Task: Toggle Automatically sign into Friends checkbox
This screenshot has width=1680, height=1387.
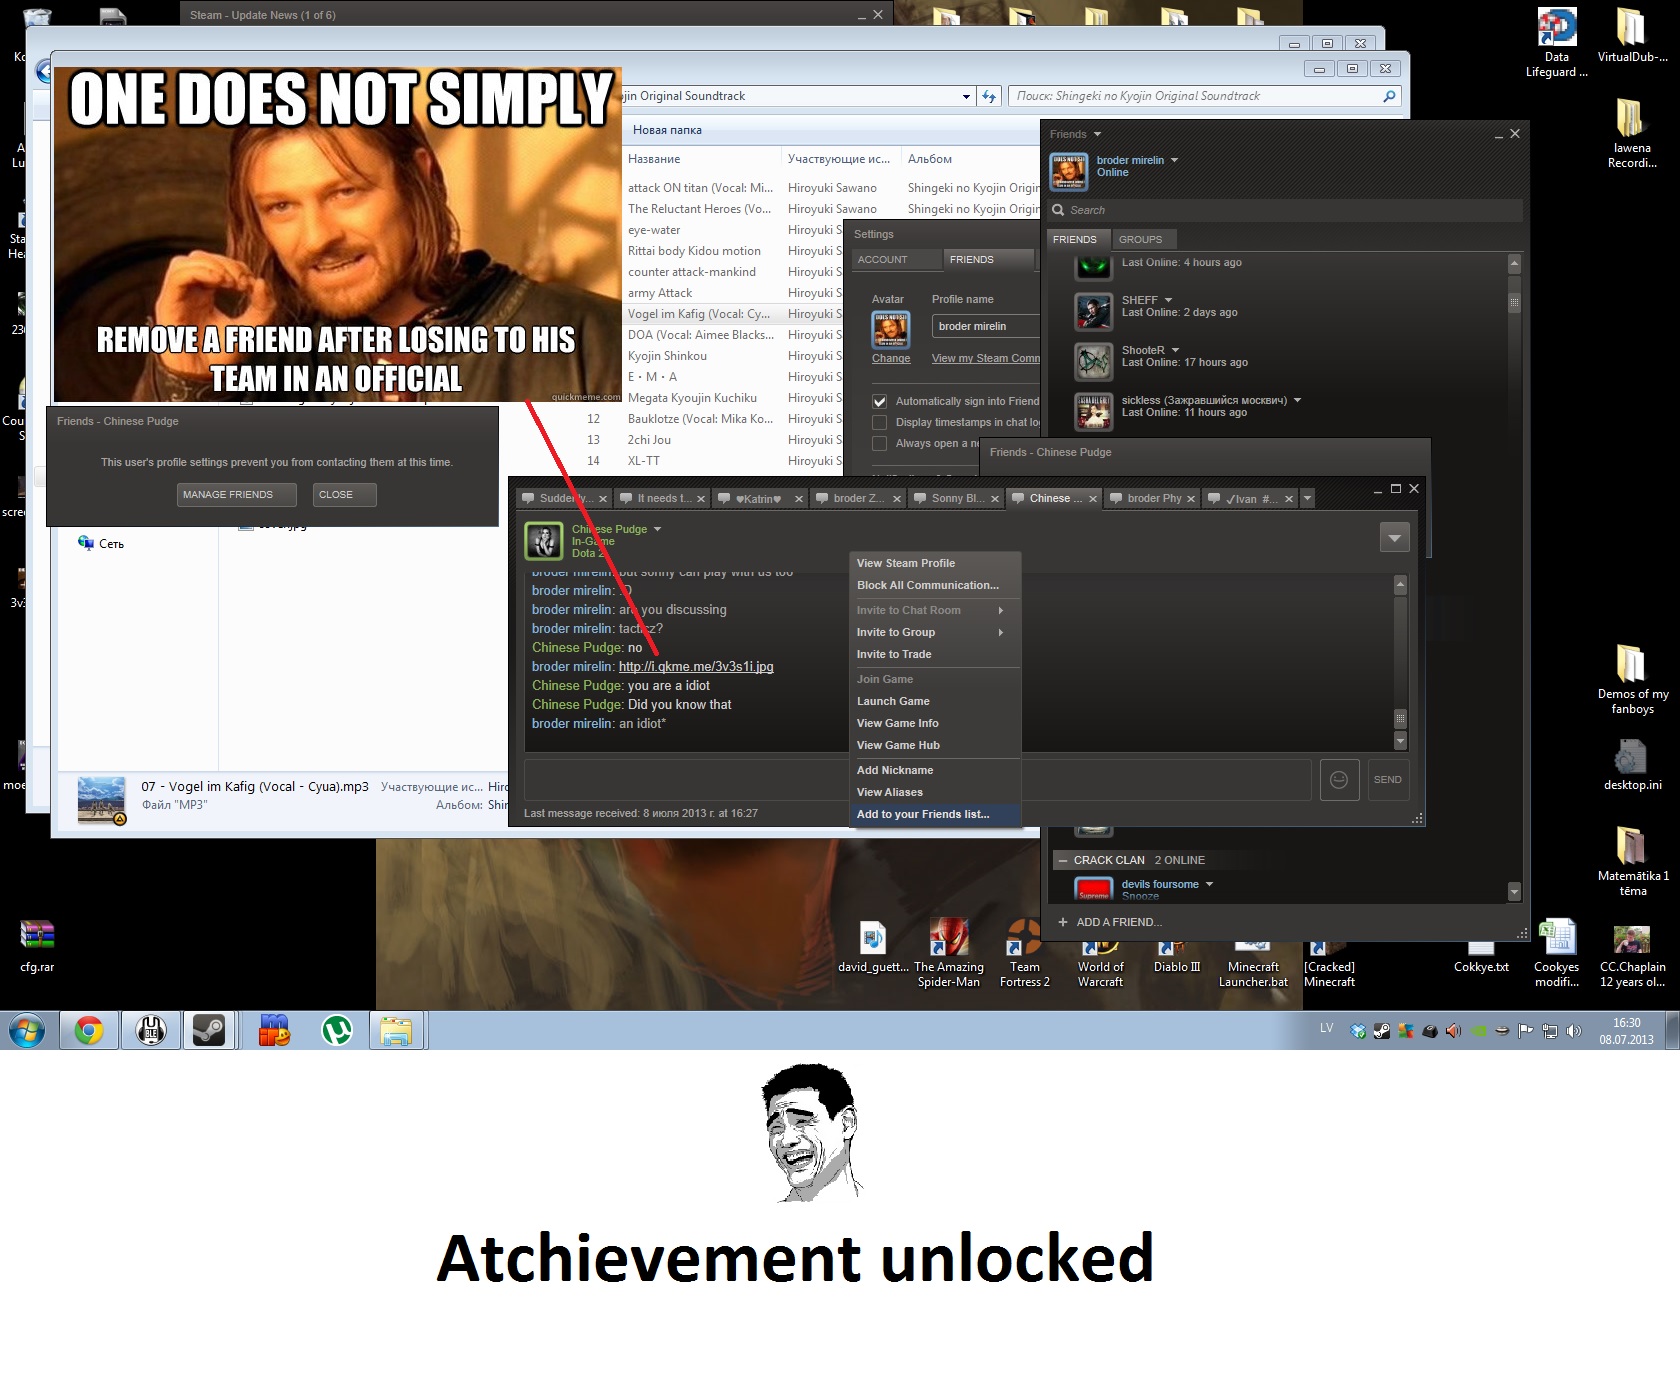Action: (880, 401)
